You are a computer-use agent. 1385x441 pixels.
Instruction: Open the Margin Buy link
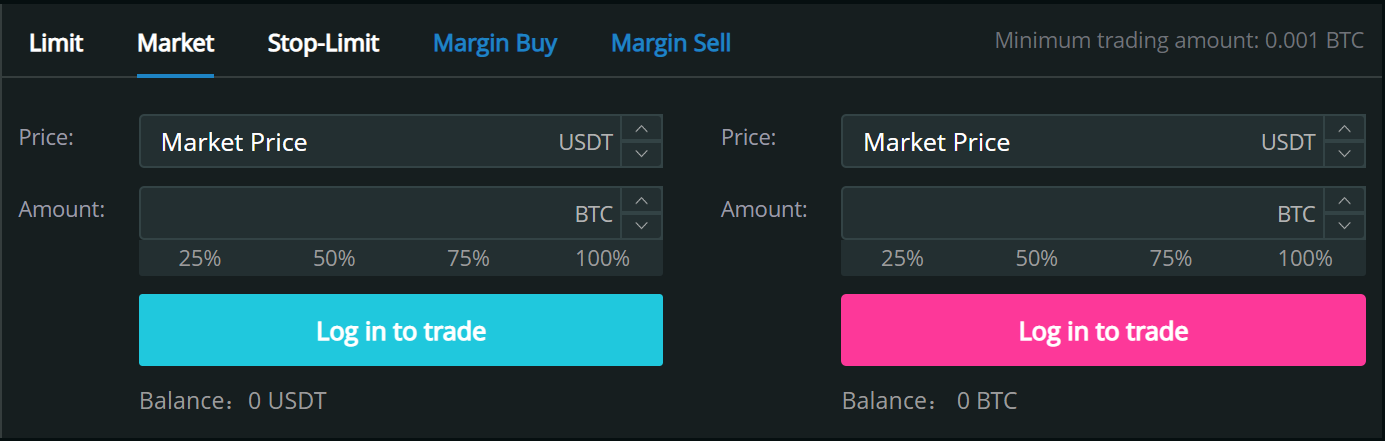click(x=494, y=44)
